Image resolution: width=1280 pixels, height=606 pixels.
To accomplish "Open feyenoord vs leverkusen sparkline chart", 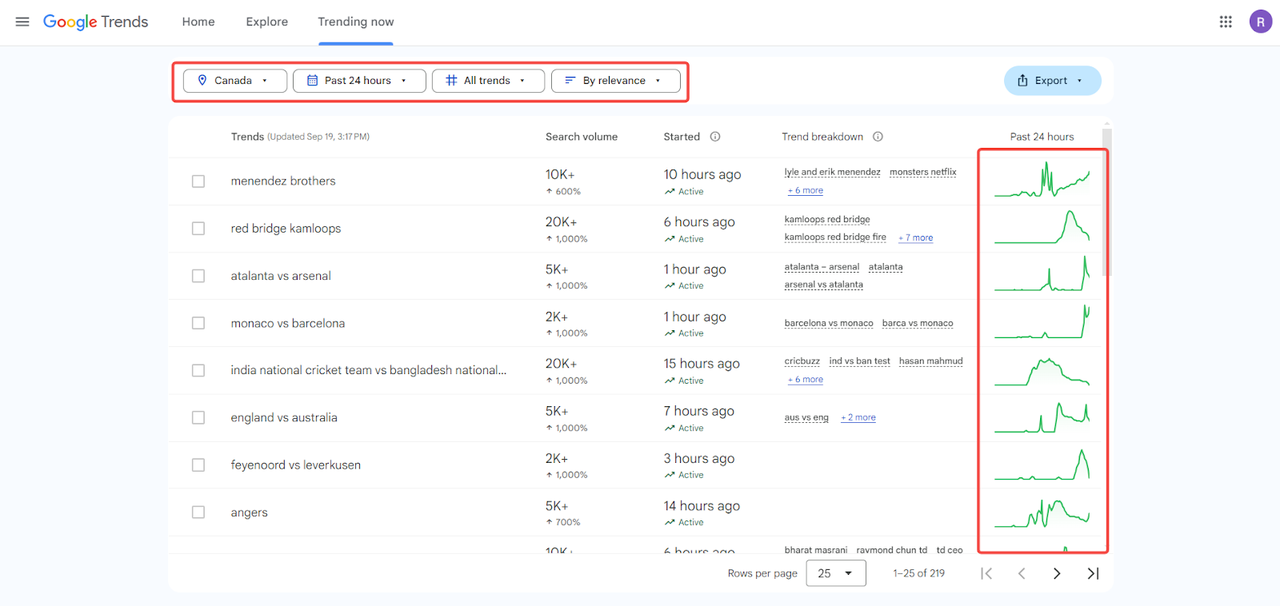I will point(1042,465).
